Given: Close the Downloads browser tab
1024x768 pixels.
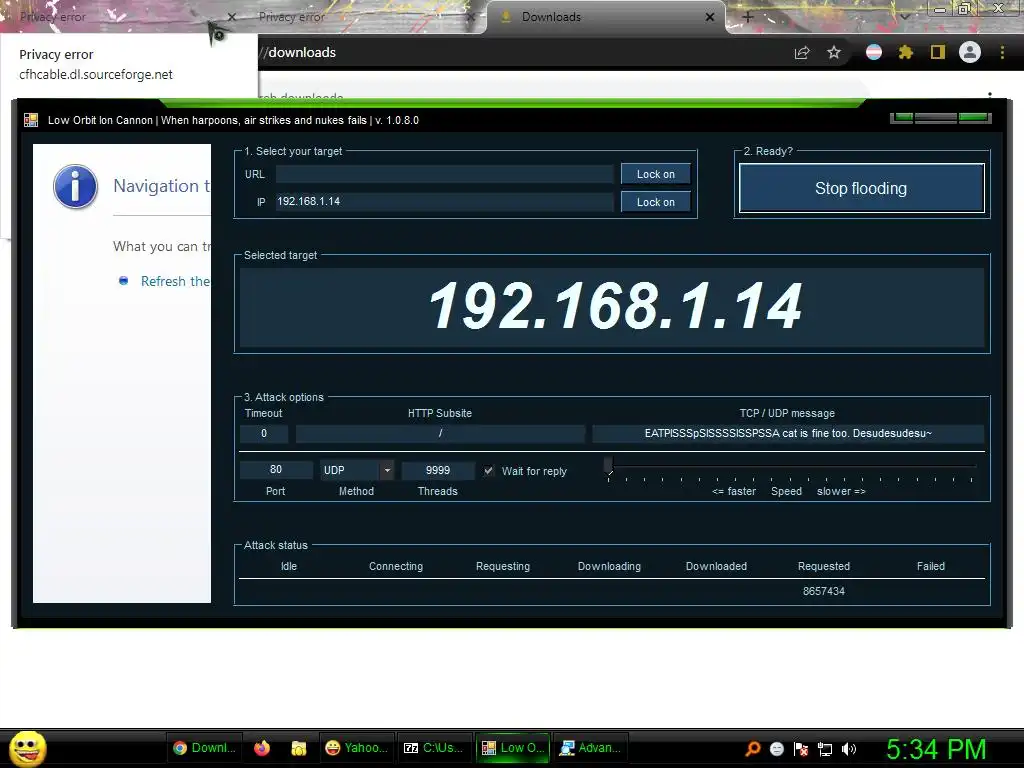Looking at the screenshot, I should coord(710,18).
